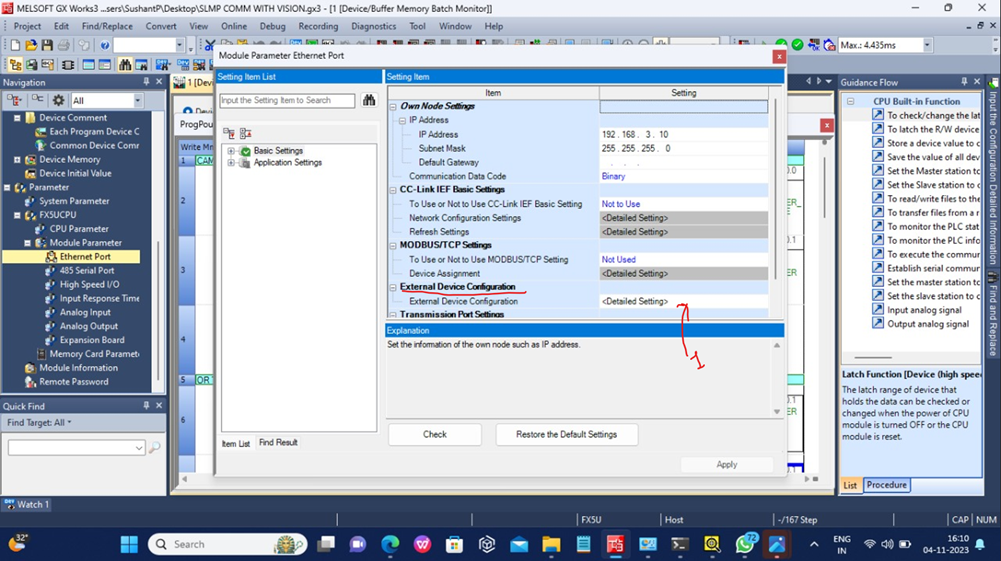The width and height of the screenshot is (1001, 561).
Task: Open the Quick Find combo box arrow
Action: pos(139,448)
